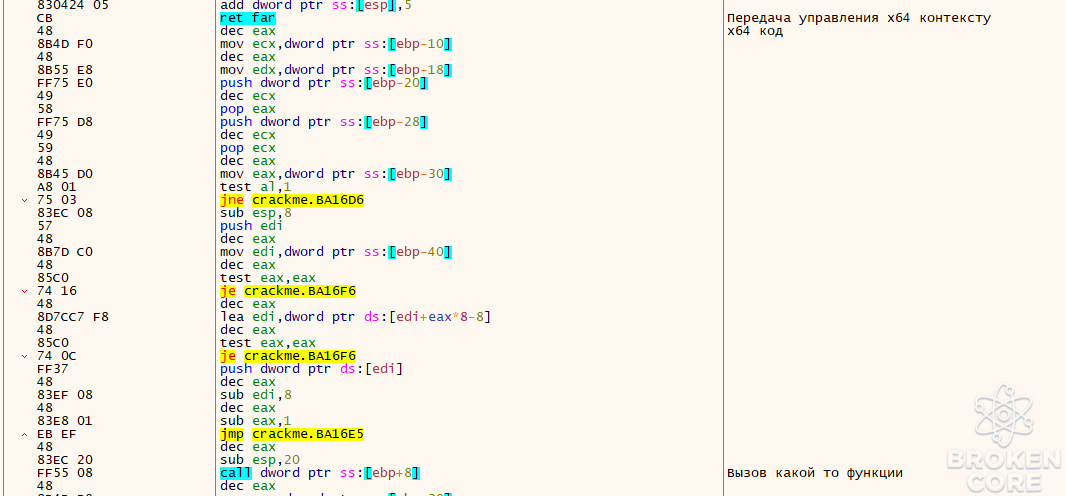Click the opcode bytes '830424 05'
The width and height of the screenshot is (1066, 496).
(x=71, y=5)
